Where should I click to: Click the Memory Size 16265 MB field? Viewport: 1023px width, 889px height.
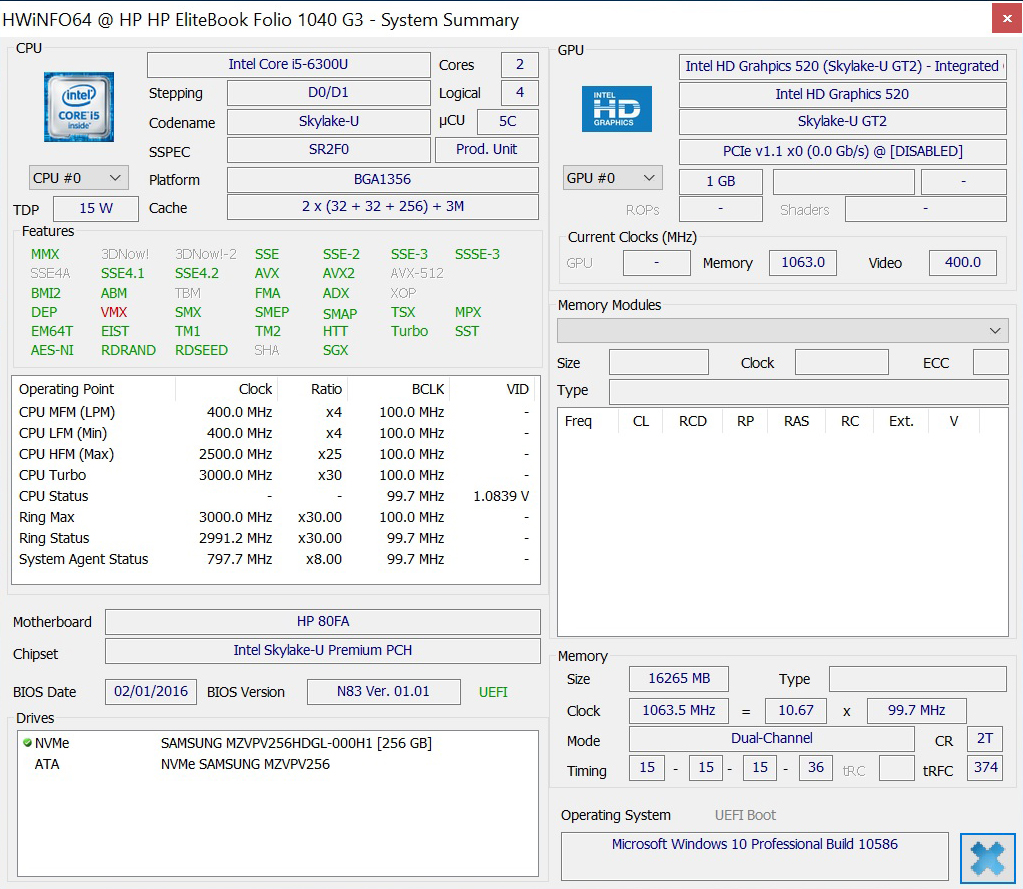tap(679, 679)
